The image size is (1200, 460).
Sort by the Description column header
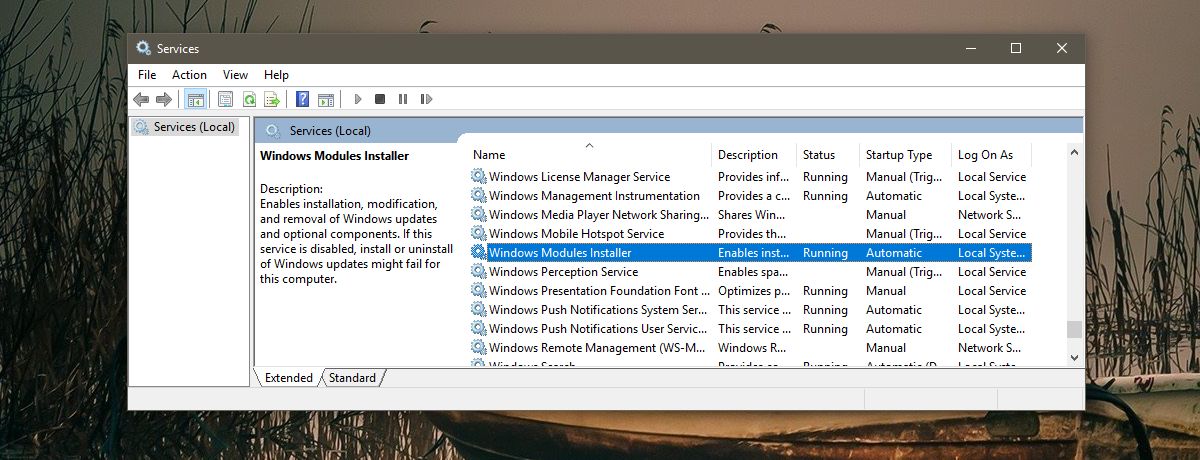click(754, 155)
